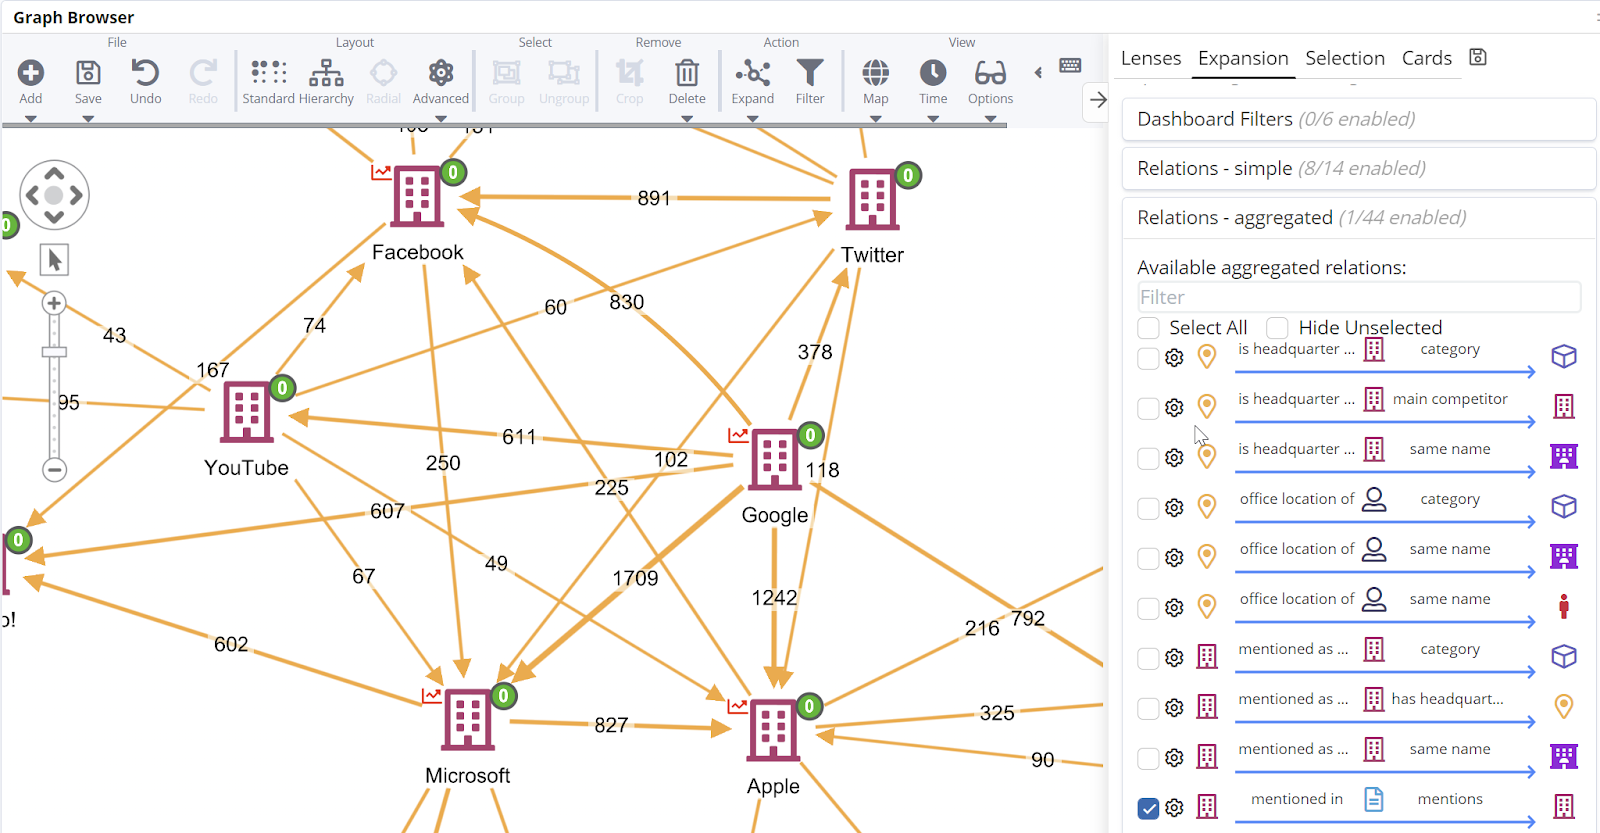The image size is (1600, 833).
Task: Click the pan navigation control
Action: click(54, 195)
